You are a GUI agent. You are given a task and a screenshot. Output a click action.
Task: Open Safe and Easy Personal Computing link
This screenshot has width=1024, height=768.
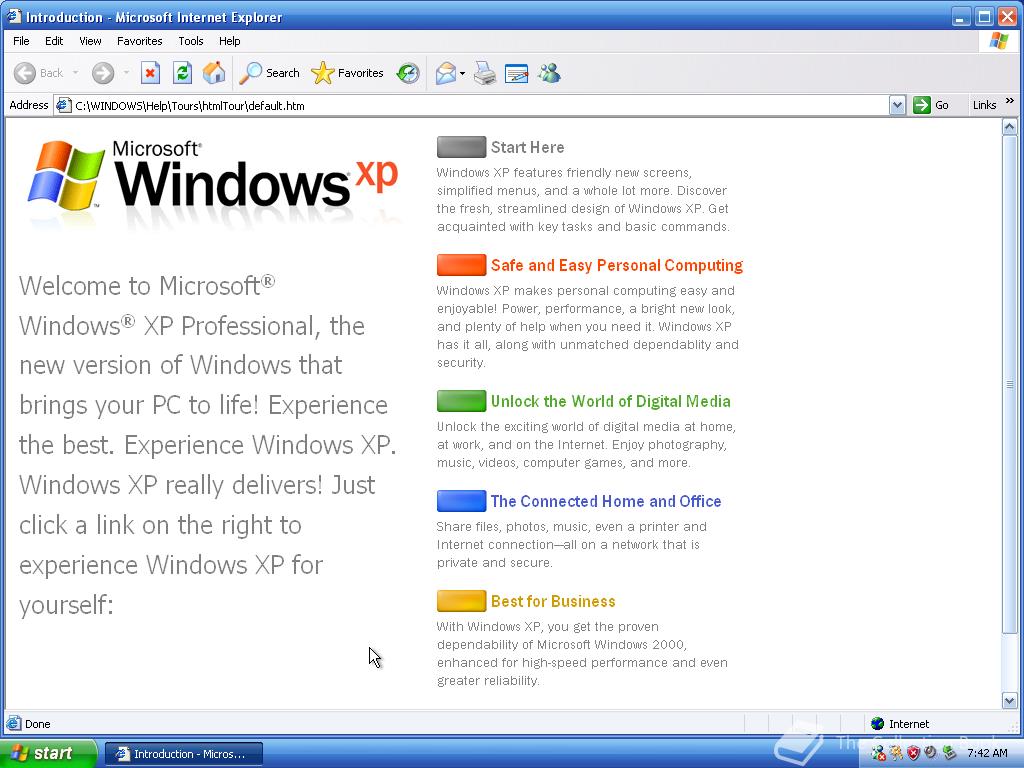pyautogui.click(x=617, y=265)
